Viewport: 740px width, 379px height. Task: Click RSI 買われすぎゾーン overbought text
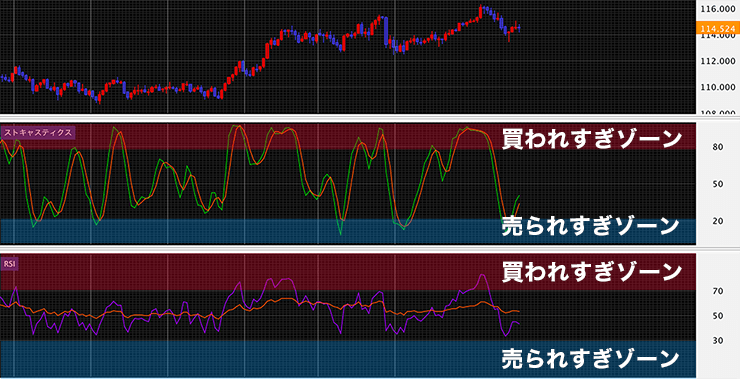click(592, 271)
